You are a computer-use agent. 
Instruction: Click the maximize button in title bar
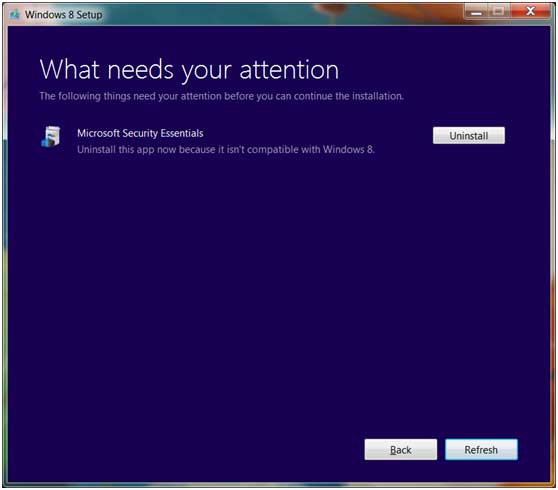pyautogui.click(x=499, y=11)
